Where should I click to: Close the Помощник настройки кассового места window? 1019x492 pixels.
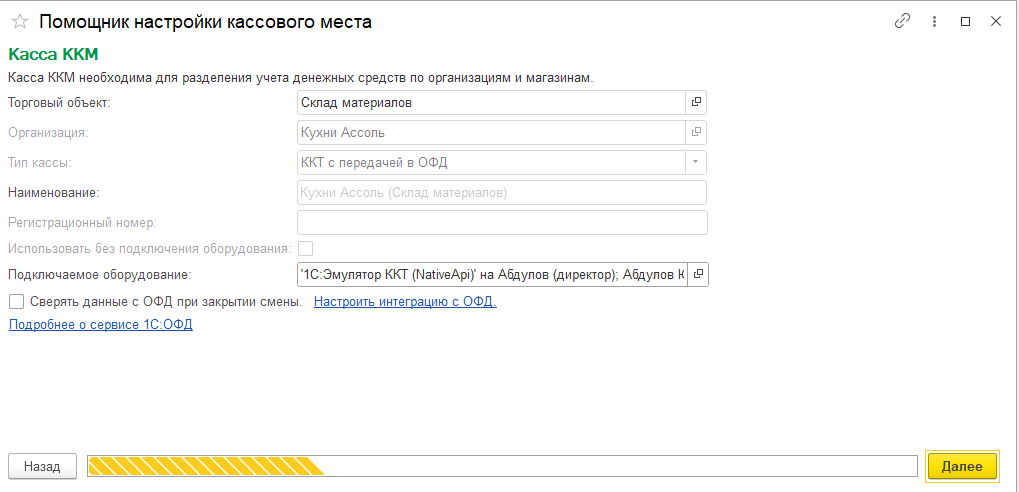(996, 21)
